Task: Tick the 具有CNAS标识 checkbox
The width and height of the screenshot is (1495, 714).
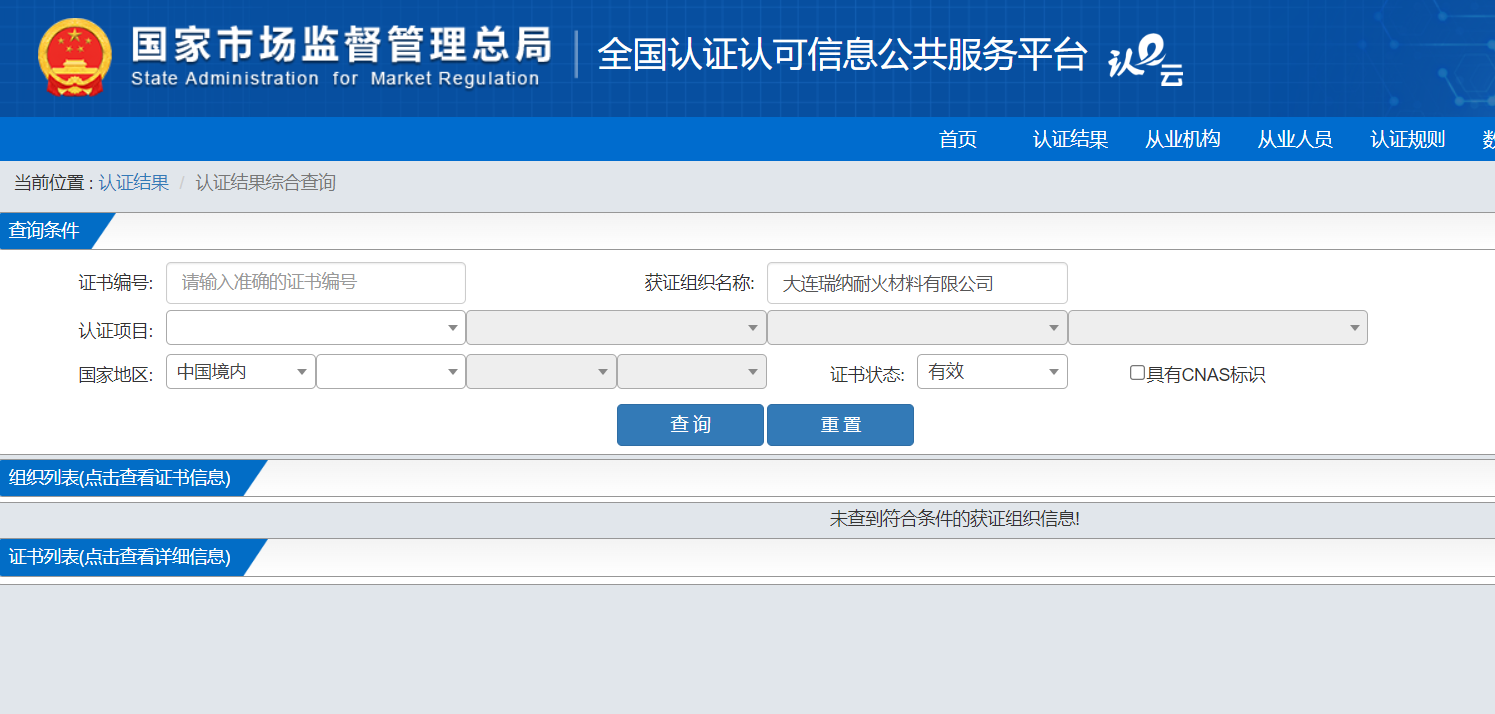Action: (x=1137, y=373)
